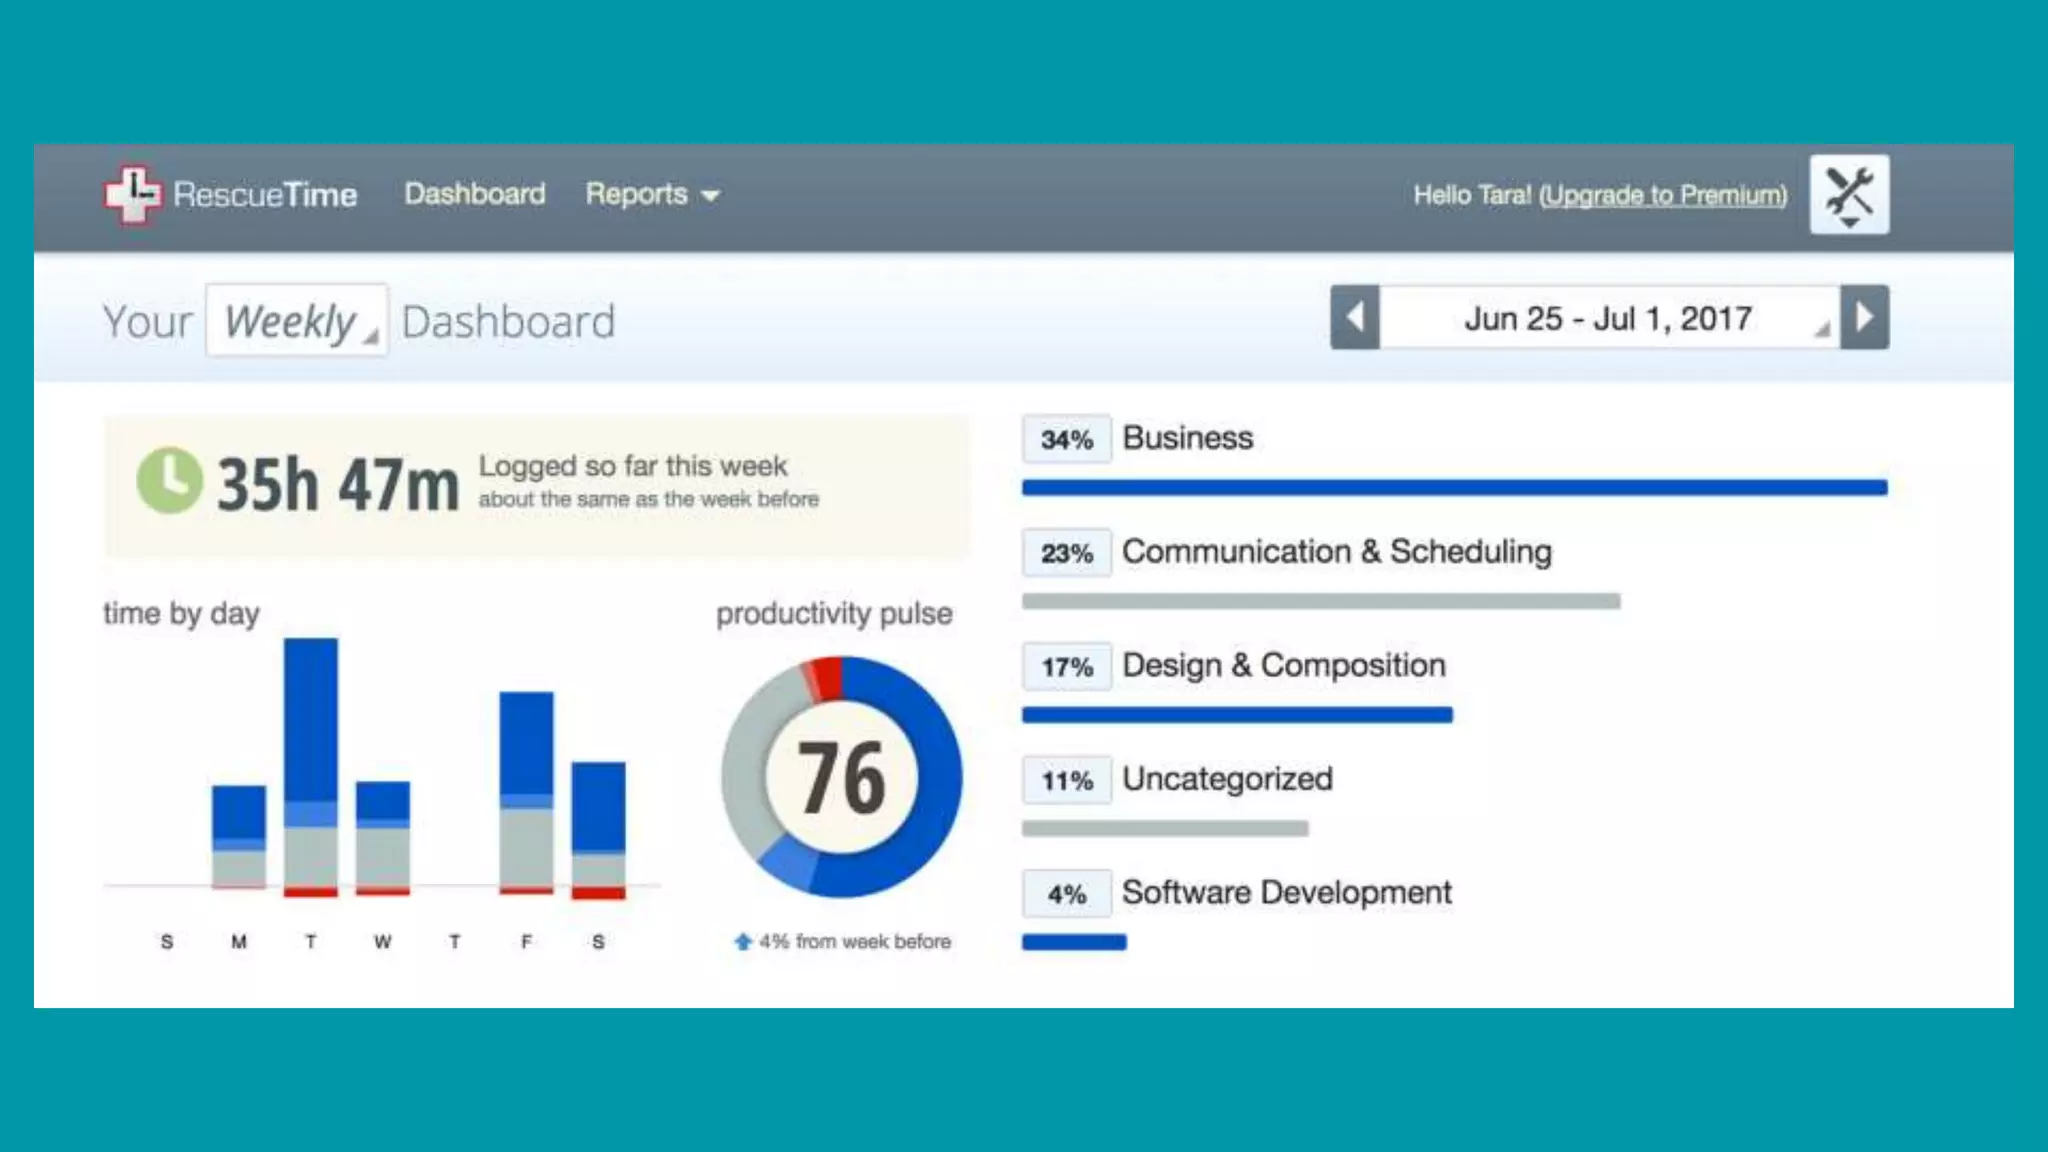This screenshot has width=2048, height=1152.
Task: Open the tools settings wrench icon
Action: (1848, 194)
